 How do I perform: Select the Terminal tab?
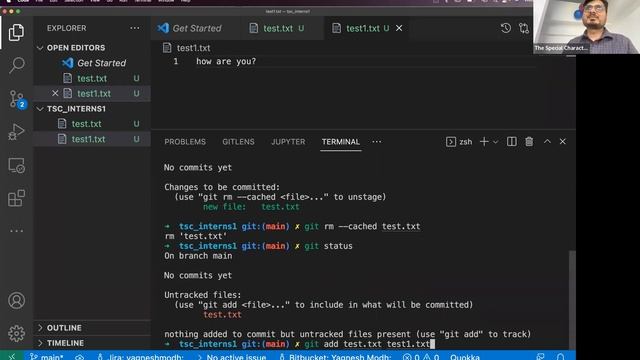340,142
